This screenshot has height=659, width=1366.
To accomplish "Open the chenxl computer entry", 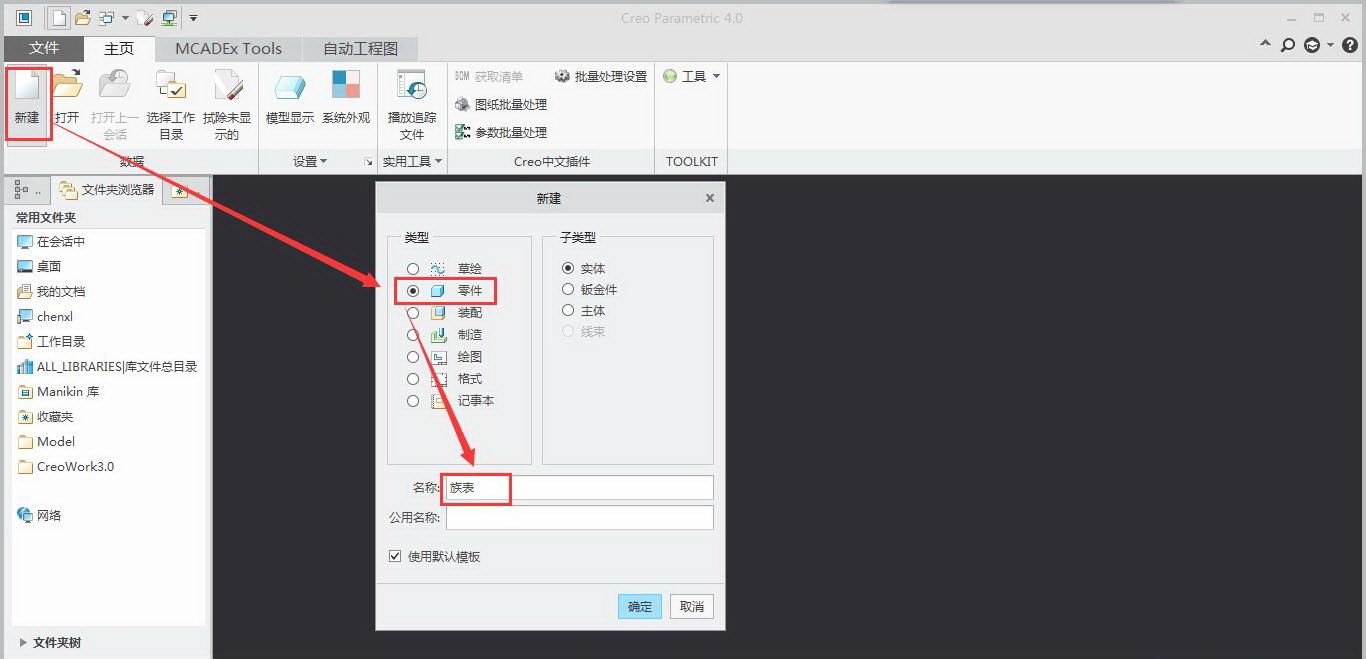I will (x=45, y=316).
